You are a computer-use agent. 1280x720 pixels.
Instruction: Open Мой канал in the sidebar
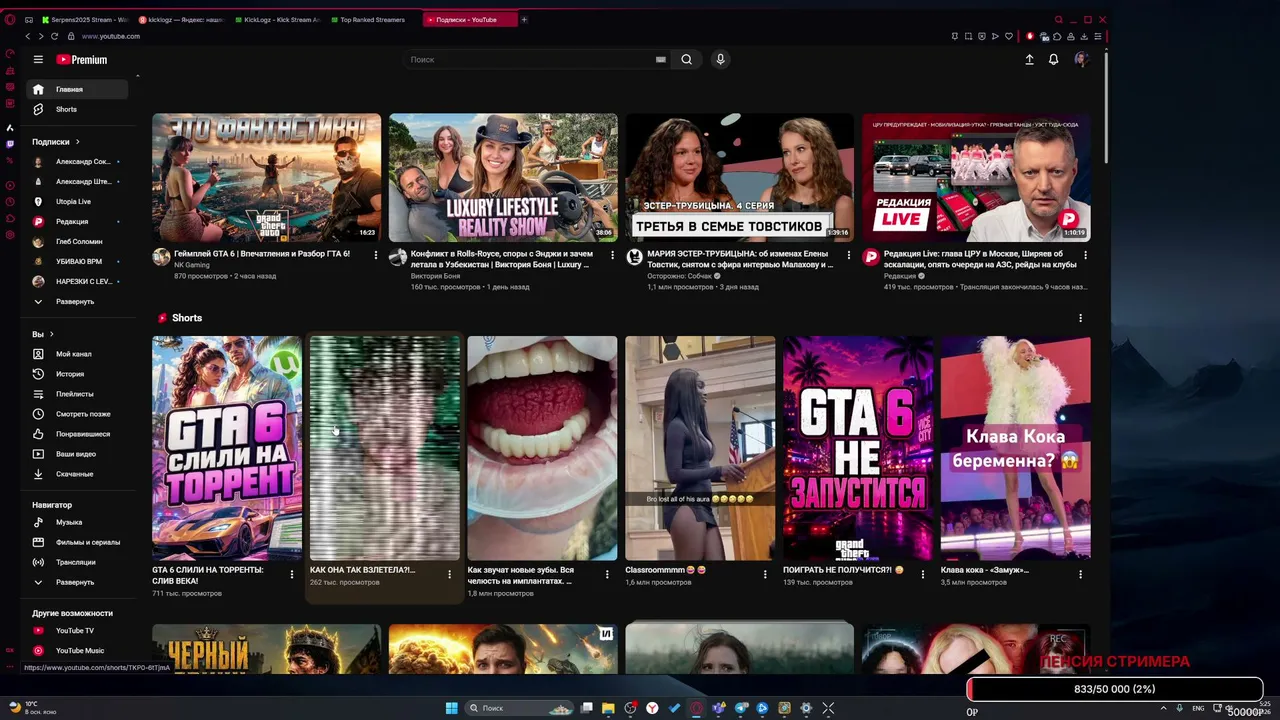pos(77,354)
